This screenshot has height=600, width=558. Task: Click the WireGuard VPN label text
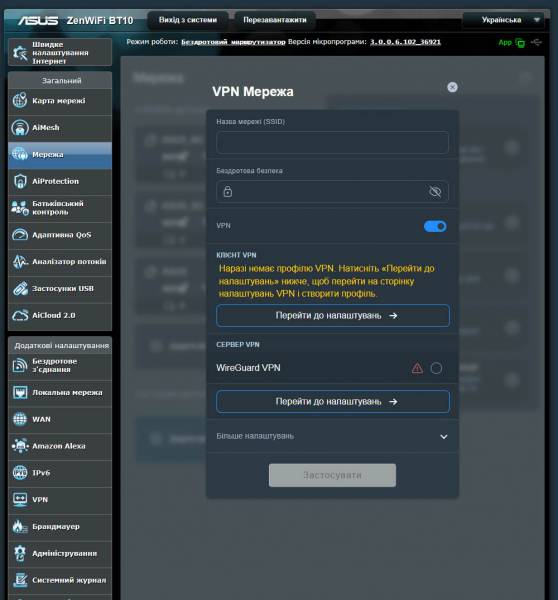248,368
